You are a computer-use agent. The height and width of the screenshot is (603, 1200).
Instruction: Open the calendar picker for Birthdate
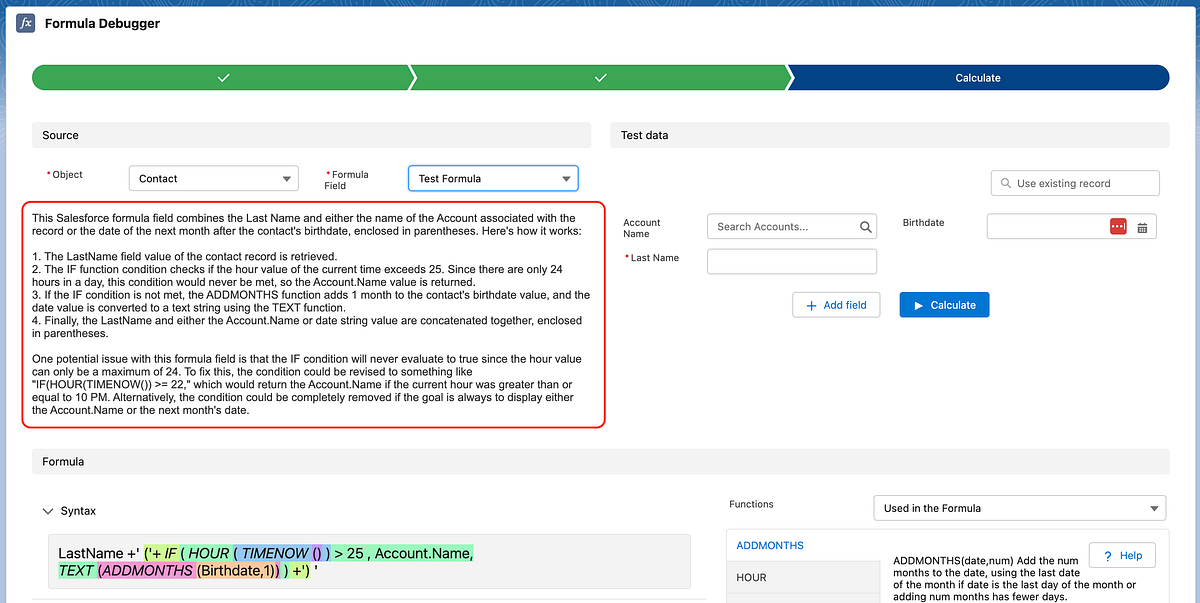tap(1143, 226)
